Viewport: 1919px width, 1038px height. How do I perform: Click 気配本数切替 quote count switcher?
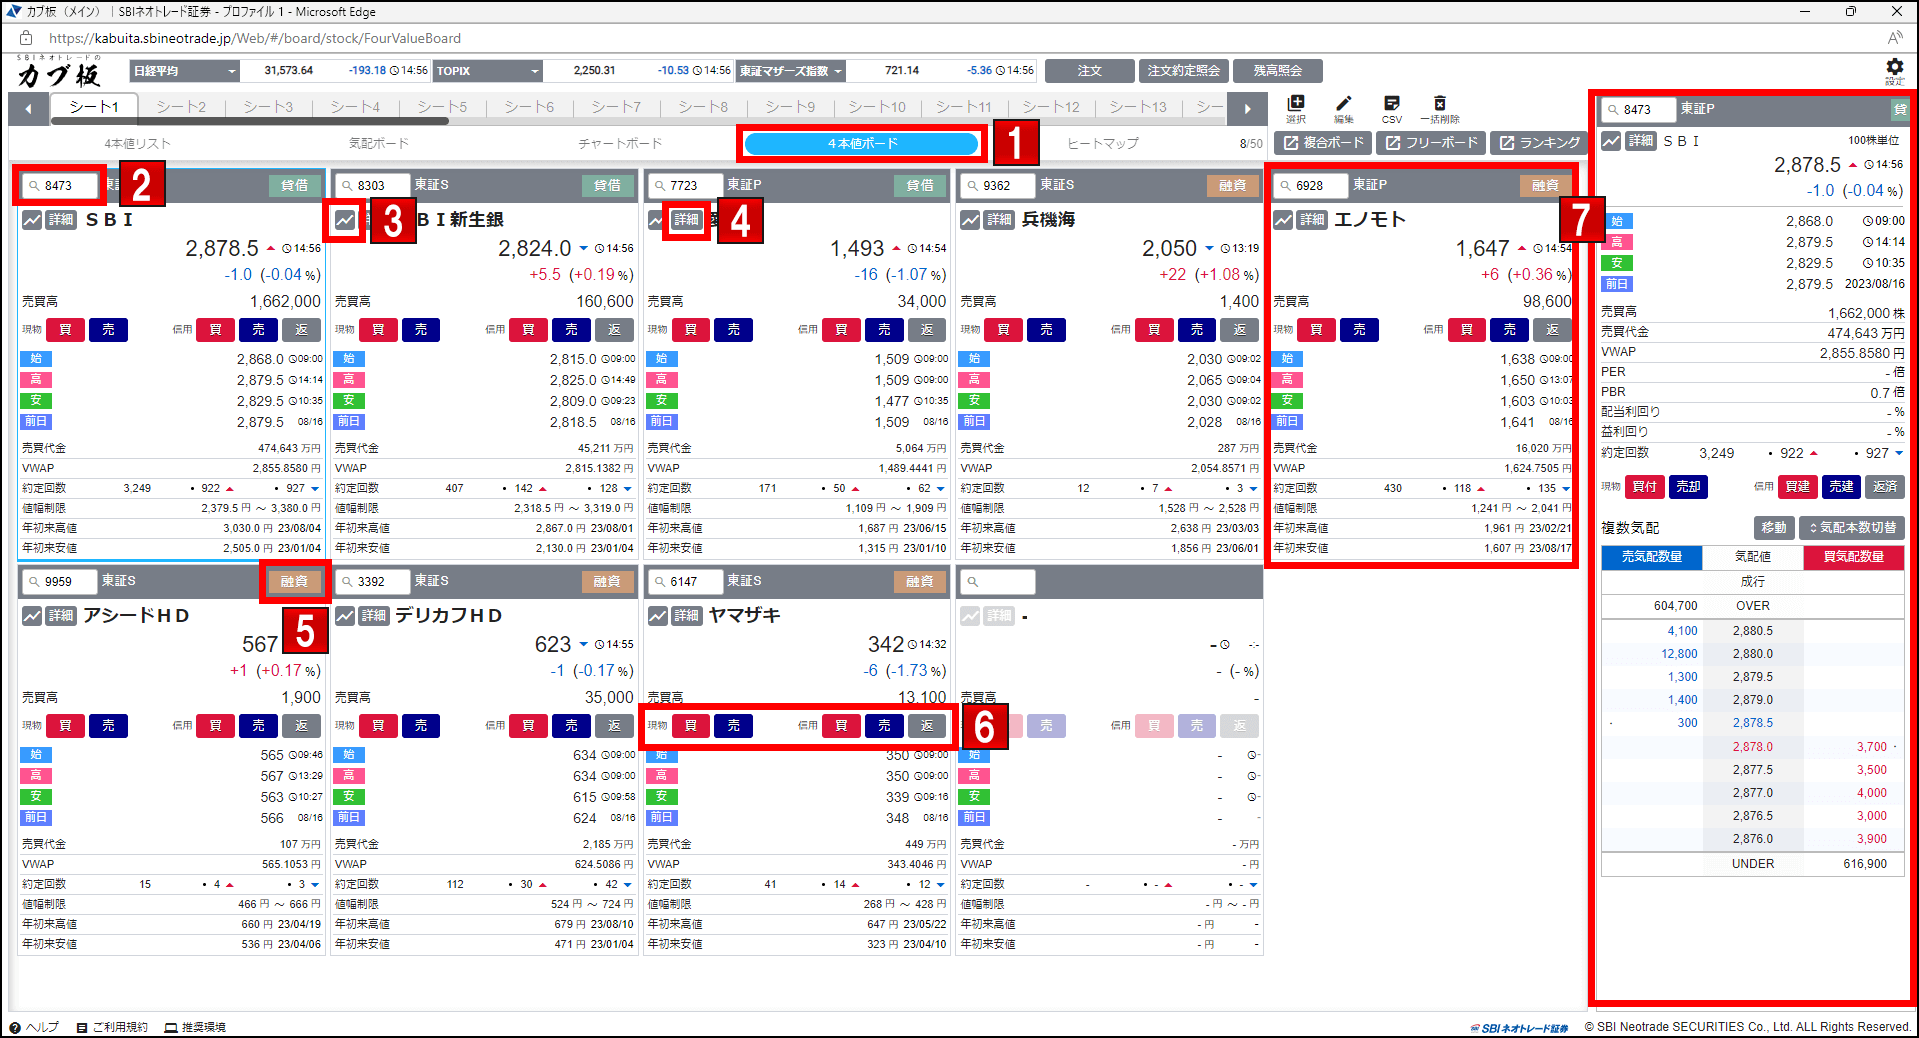tap(1851, 528)
